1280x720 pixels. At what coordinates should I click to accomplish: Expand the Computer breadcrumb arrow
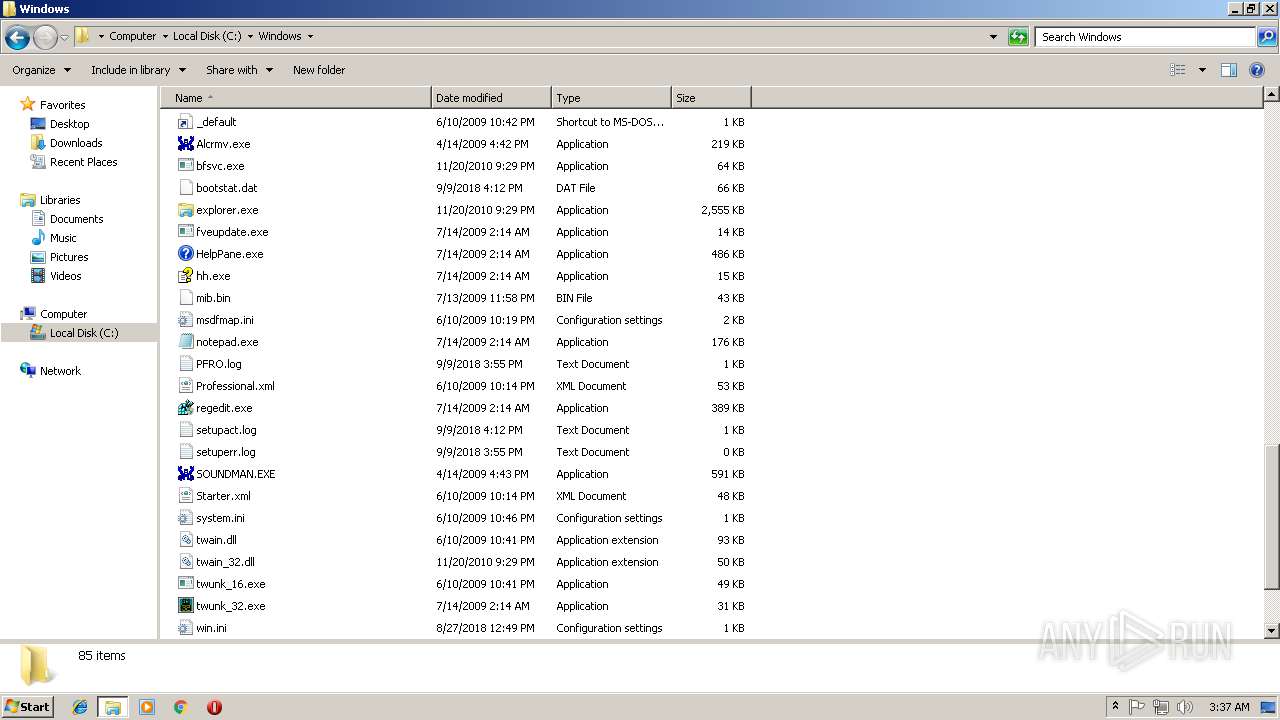[164, 36]
